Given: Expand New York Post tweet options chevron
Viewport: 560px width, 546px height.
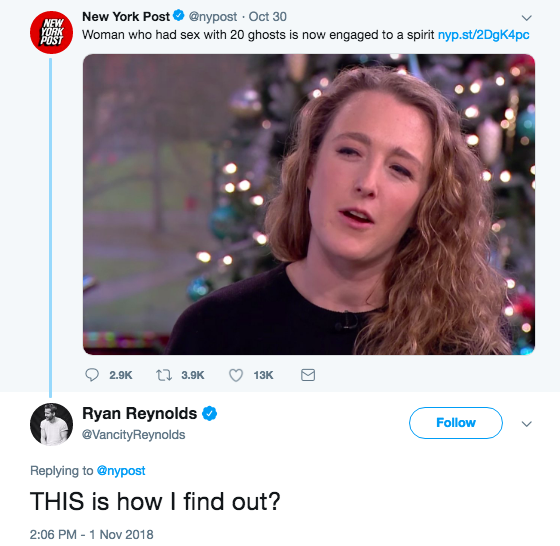Looking at the screenshot, I should click(527, 17).
